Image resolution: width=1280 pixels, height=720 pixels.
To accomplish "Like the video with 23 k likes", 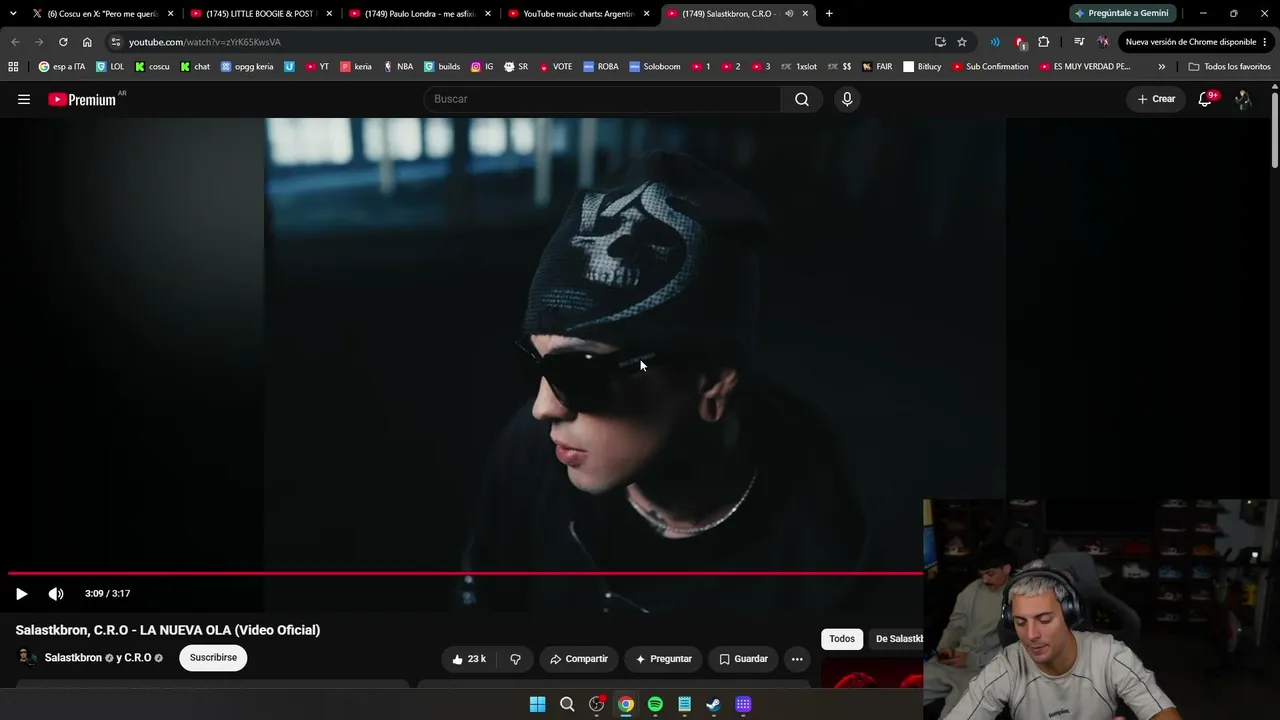I will pyautogui.click(x=468, y=659).
